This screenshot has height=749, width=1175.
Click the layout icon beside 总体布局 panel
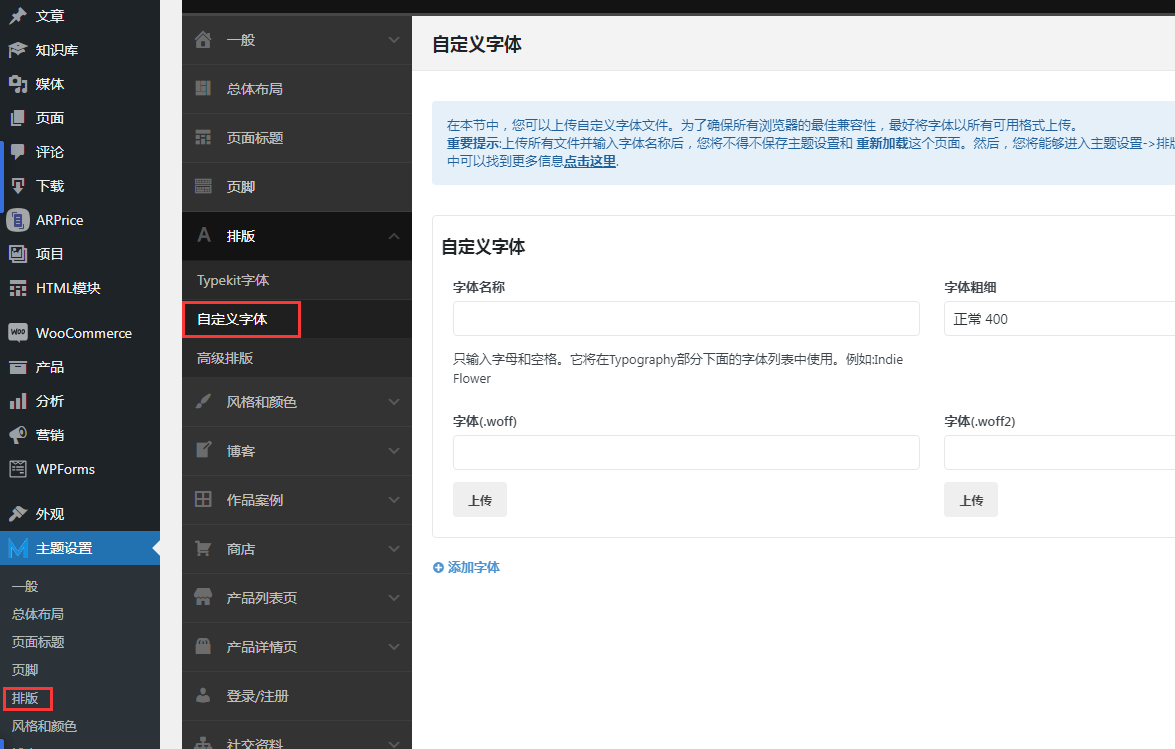click(x=203, y=88)
